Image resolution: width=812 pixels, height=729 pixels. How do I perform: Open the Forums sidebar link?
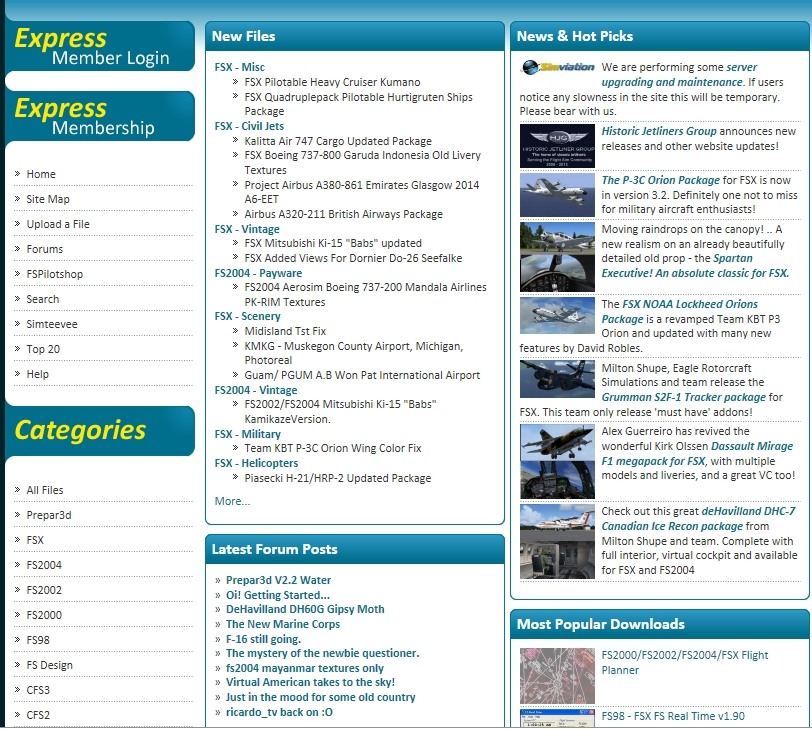pos(45,249)
